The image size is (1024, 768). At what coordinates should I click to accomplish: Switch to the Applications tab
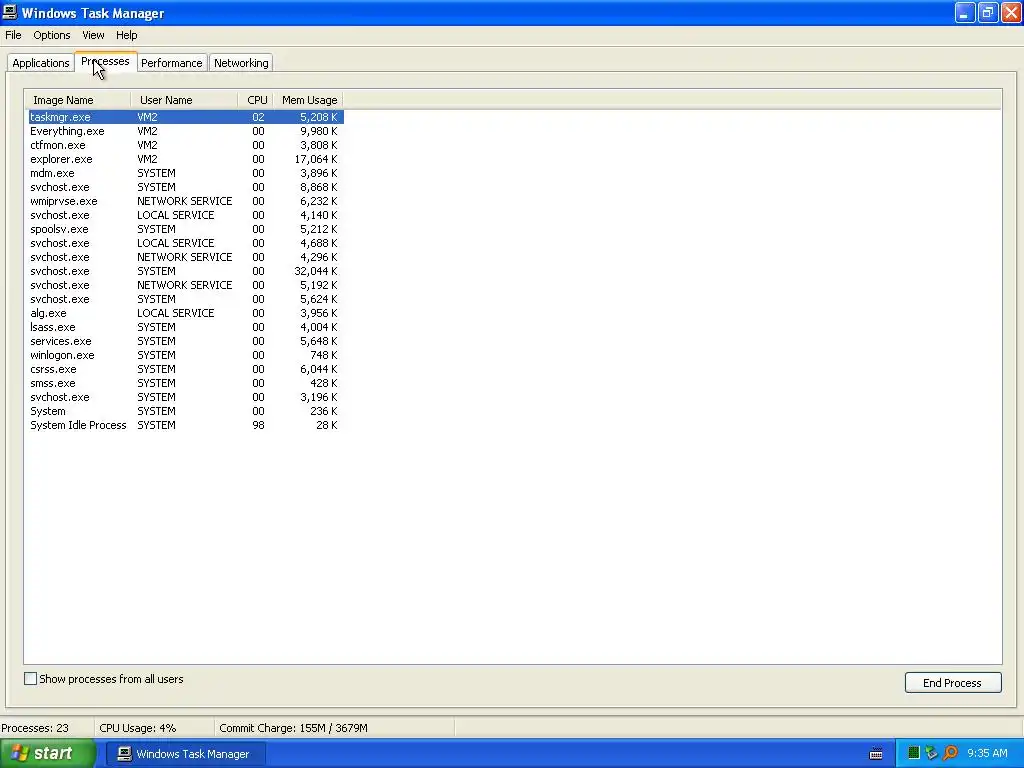coord(40,63)
